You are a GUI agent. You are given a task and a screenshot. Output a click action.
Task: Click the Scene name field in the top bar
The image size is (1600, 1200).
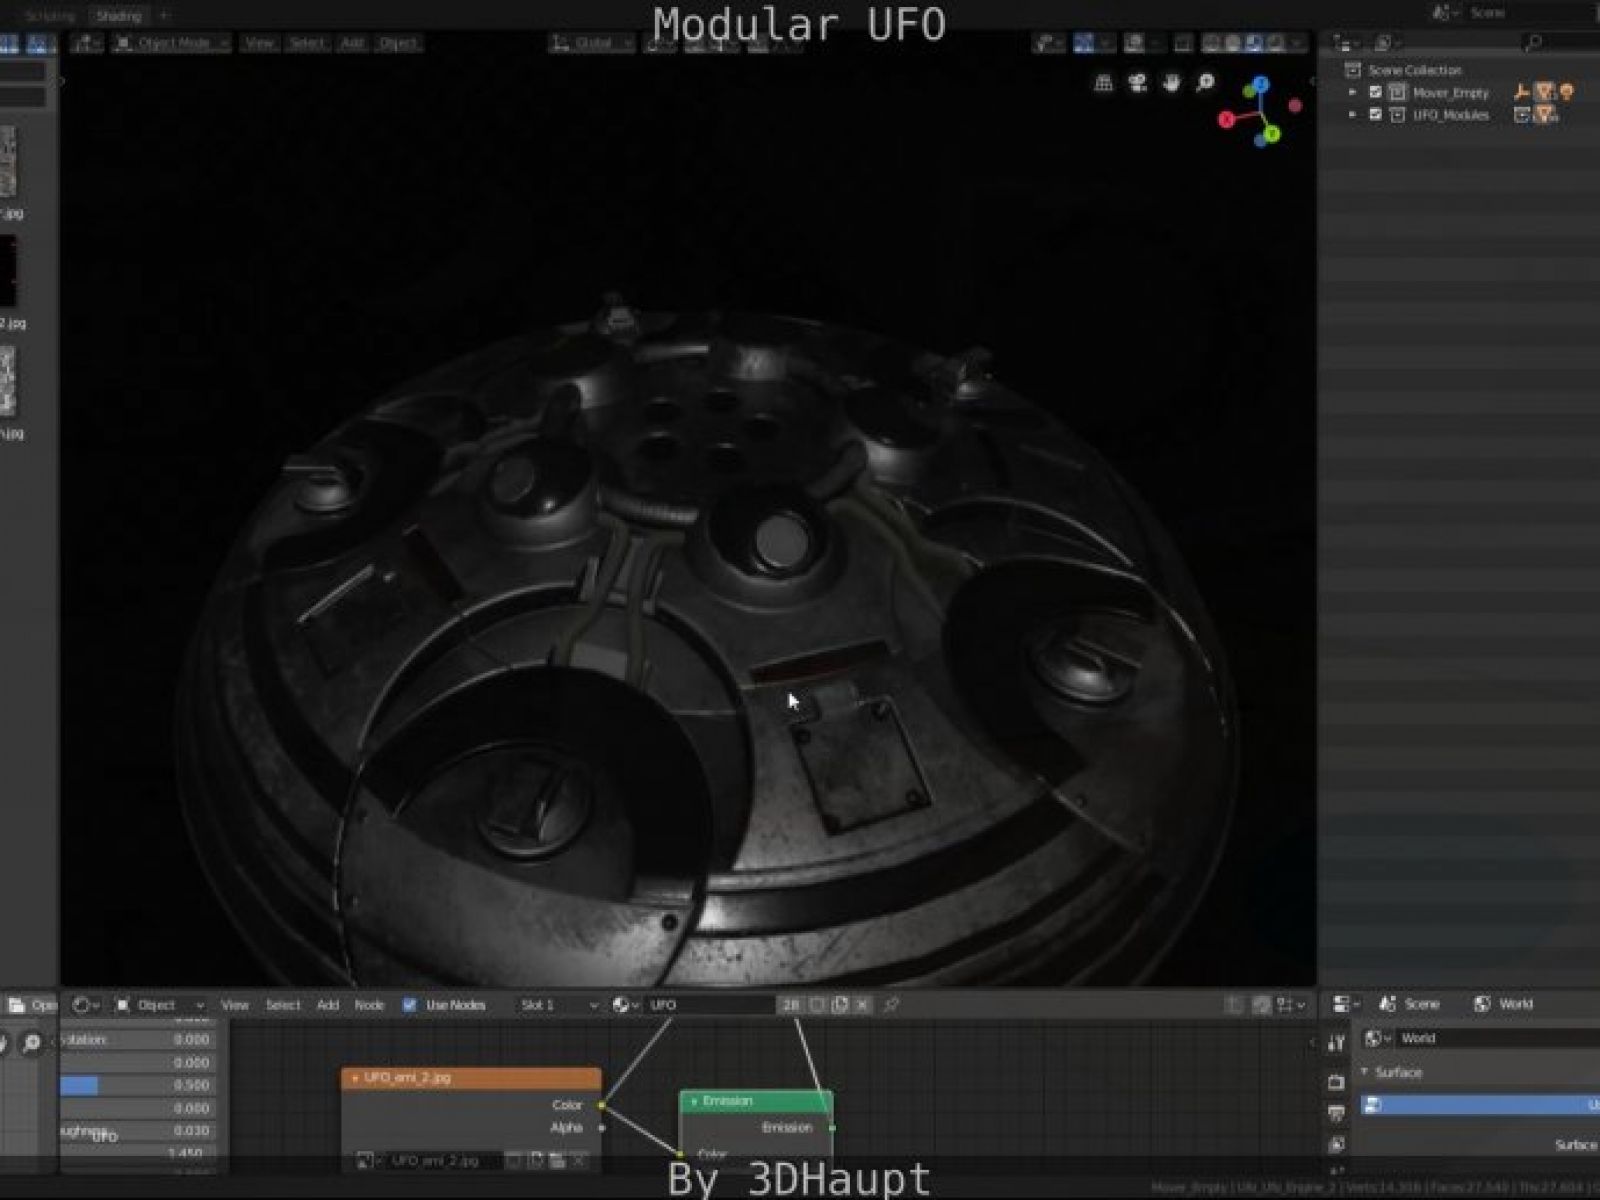[x=1530, y=13]
